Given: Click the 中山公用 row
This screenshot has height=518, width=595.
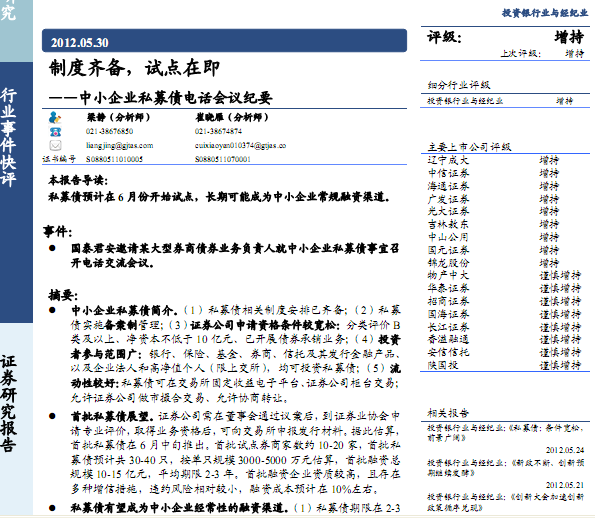Looking at the screenshot, I should (505, 237).
